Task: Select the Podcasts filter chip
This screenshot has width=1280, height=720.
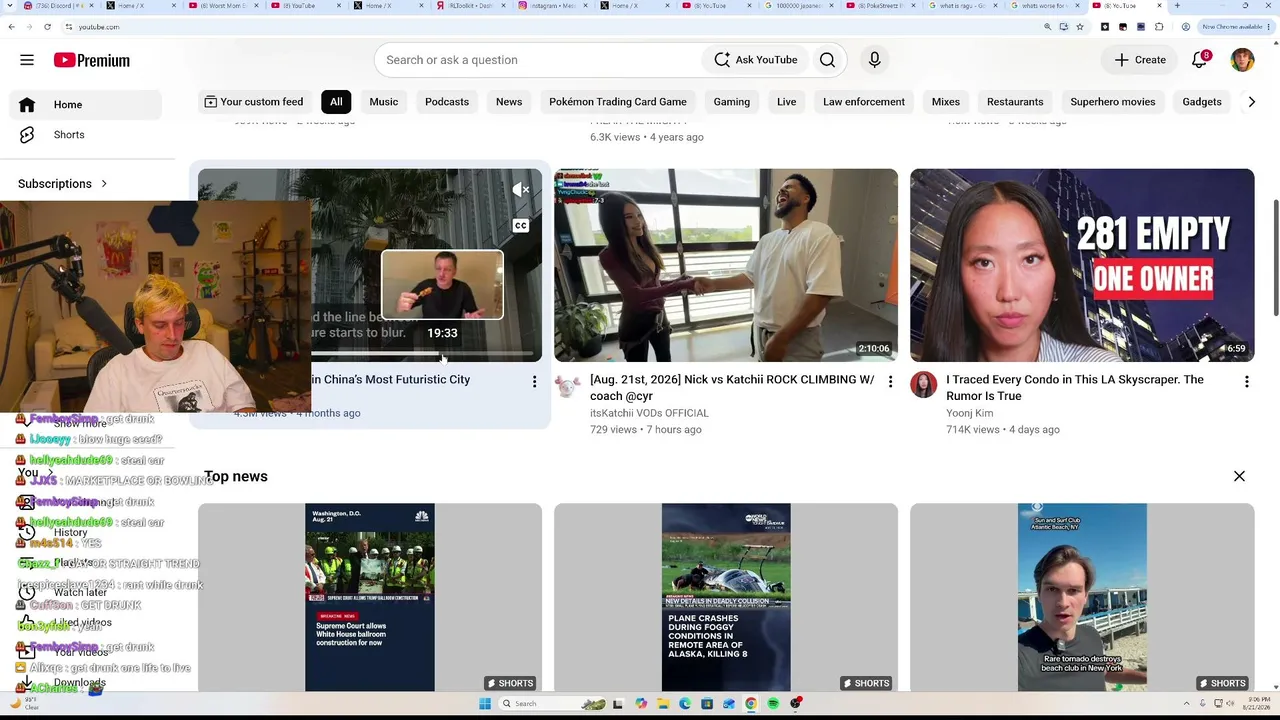Action: pyautogui.click(x=447, y=102)
